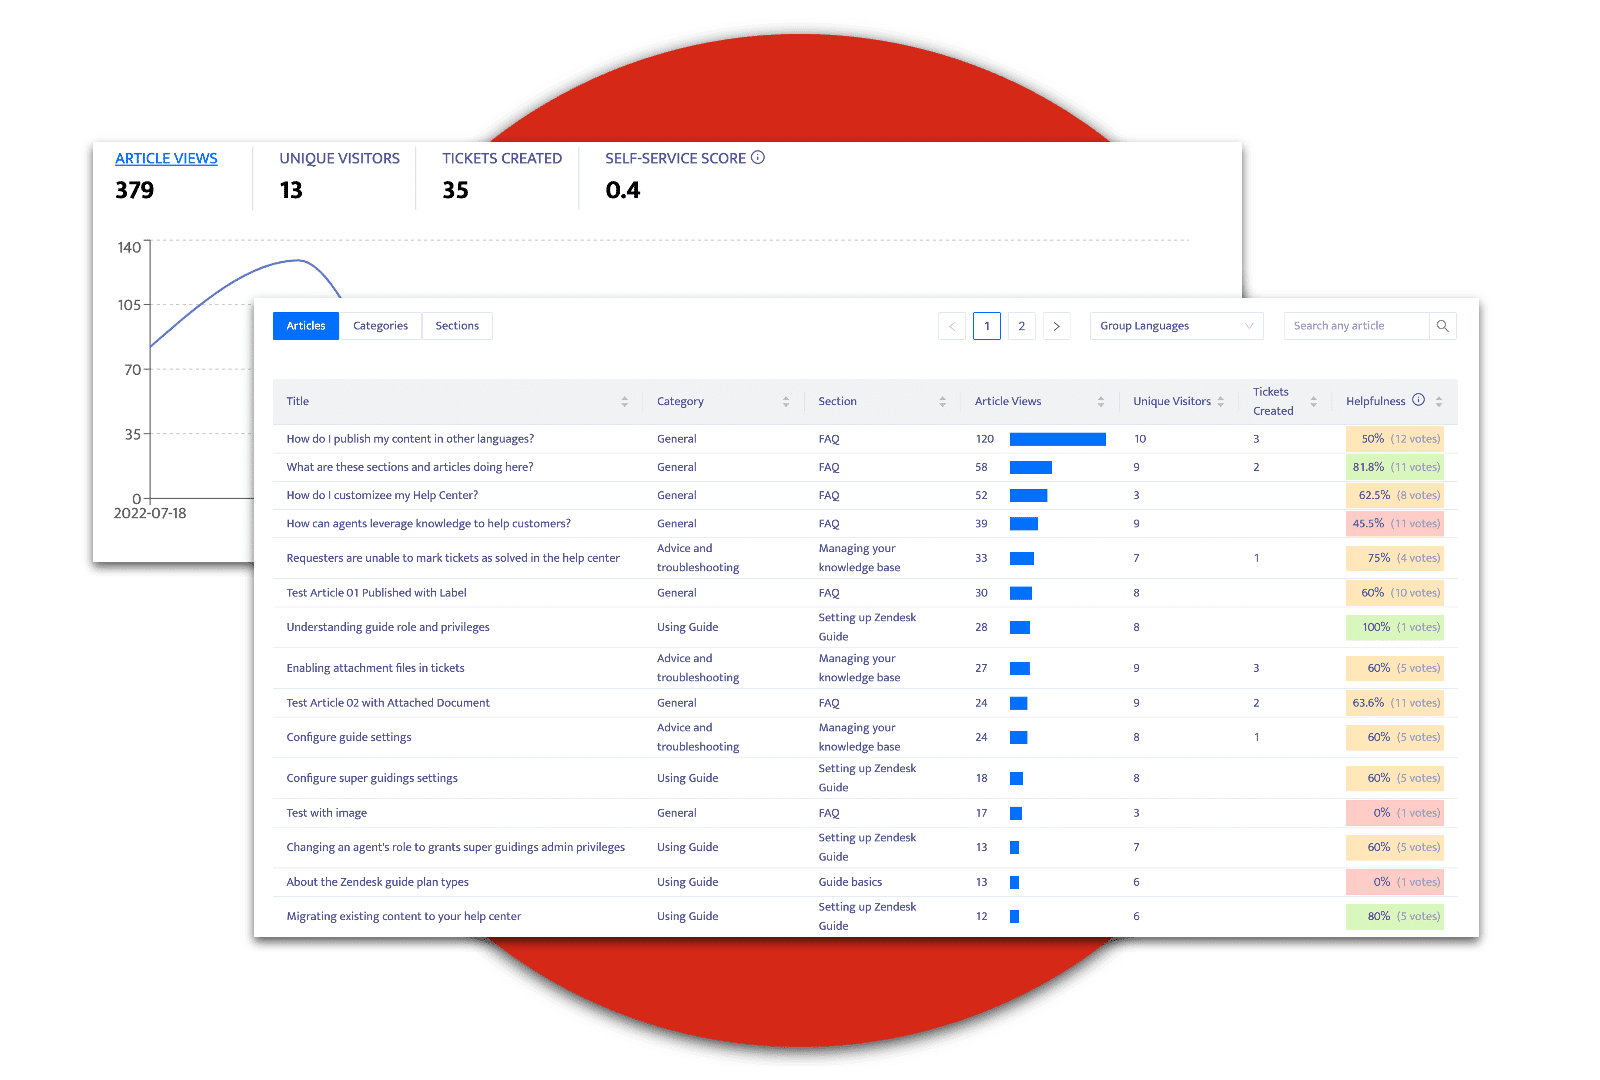Open the Article Views metric link
This screenshot has width=1600, height=1080.
(x=166, y=158)
